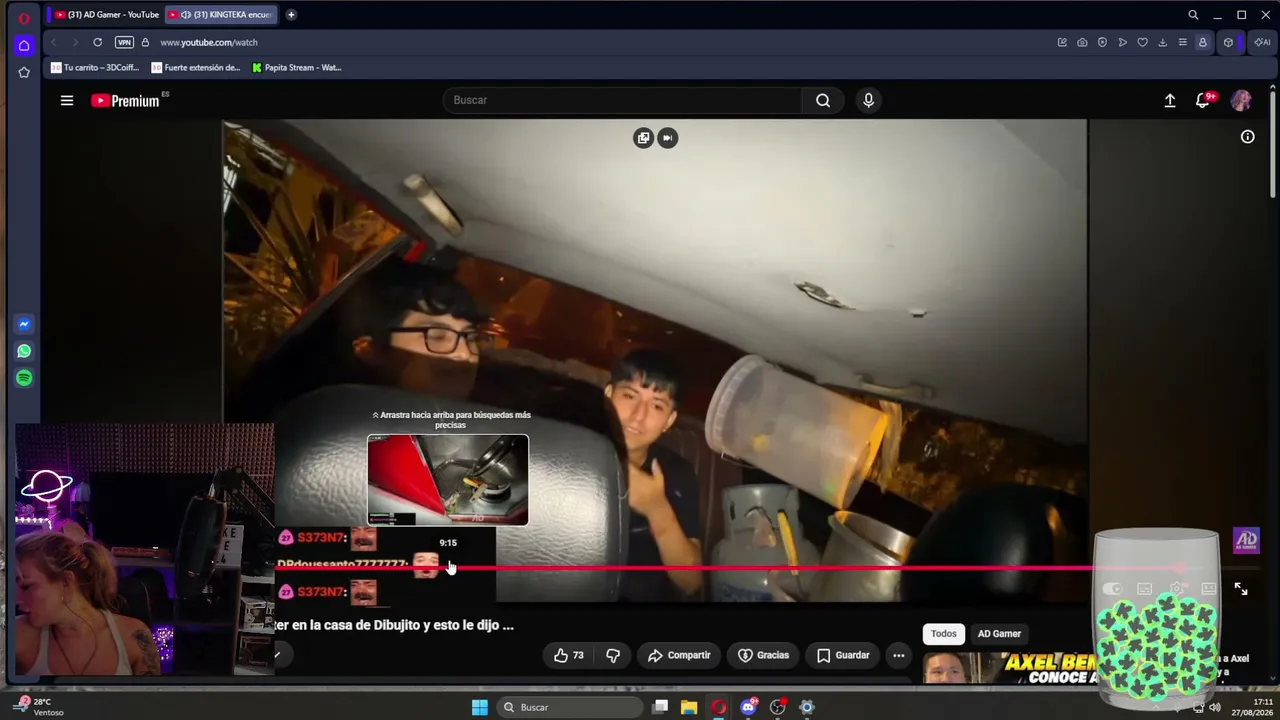
Task: Like the video with thumbs-up
Action: coord(569,655)
